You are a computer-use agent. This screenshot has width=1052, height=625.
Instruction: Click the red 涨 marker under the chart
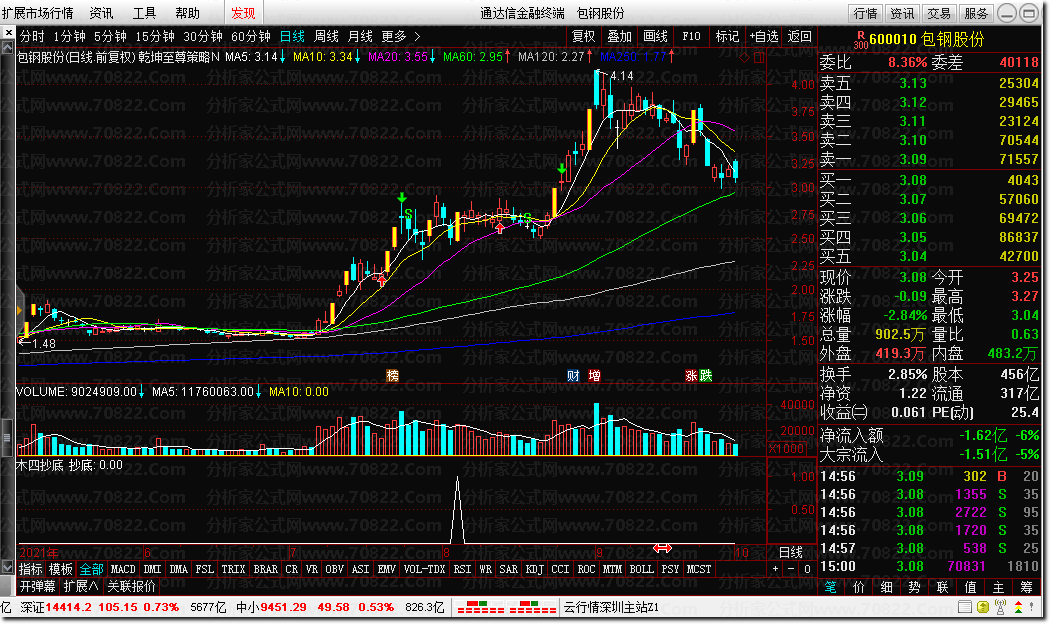691,376
